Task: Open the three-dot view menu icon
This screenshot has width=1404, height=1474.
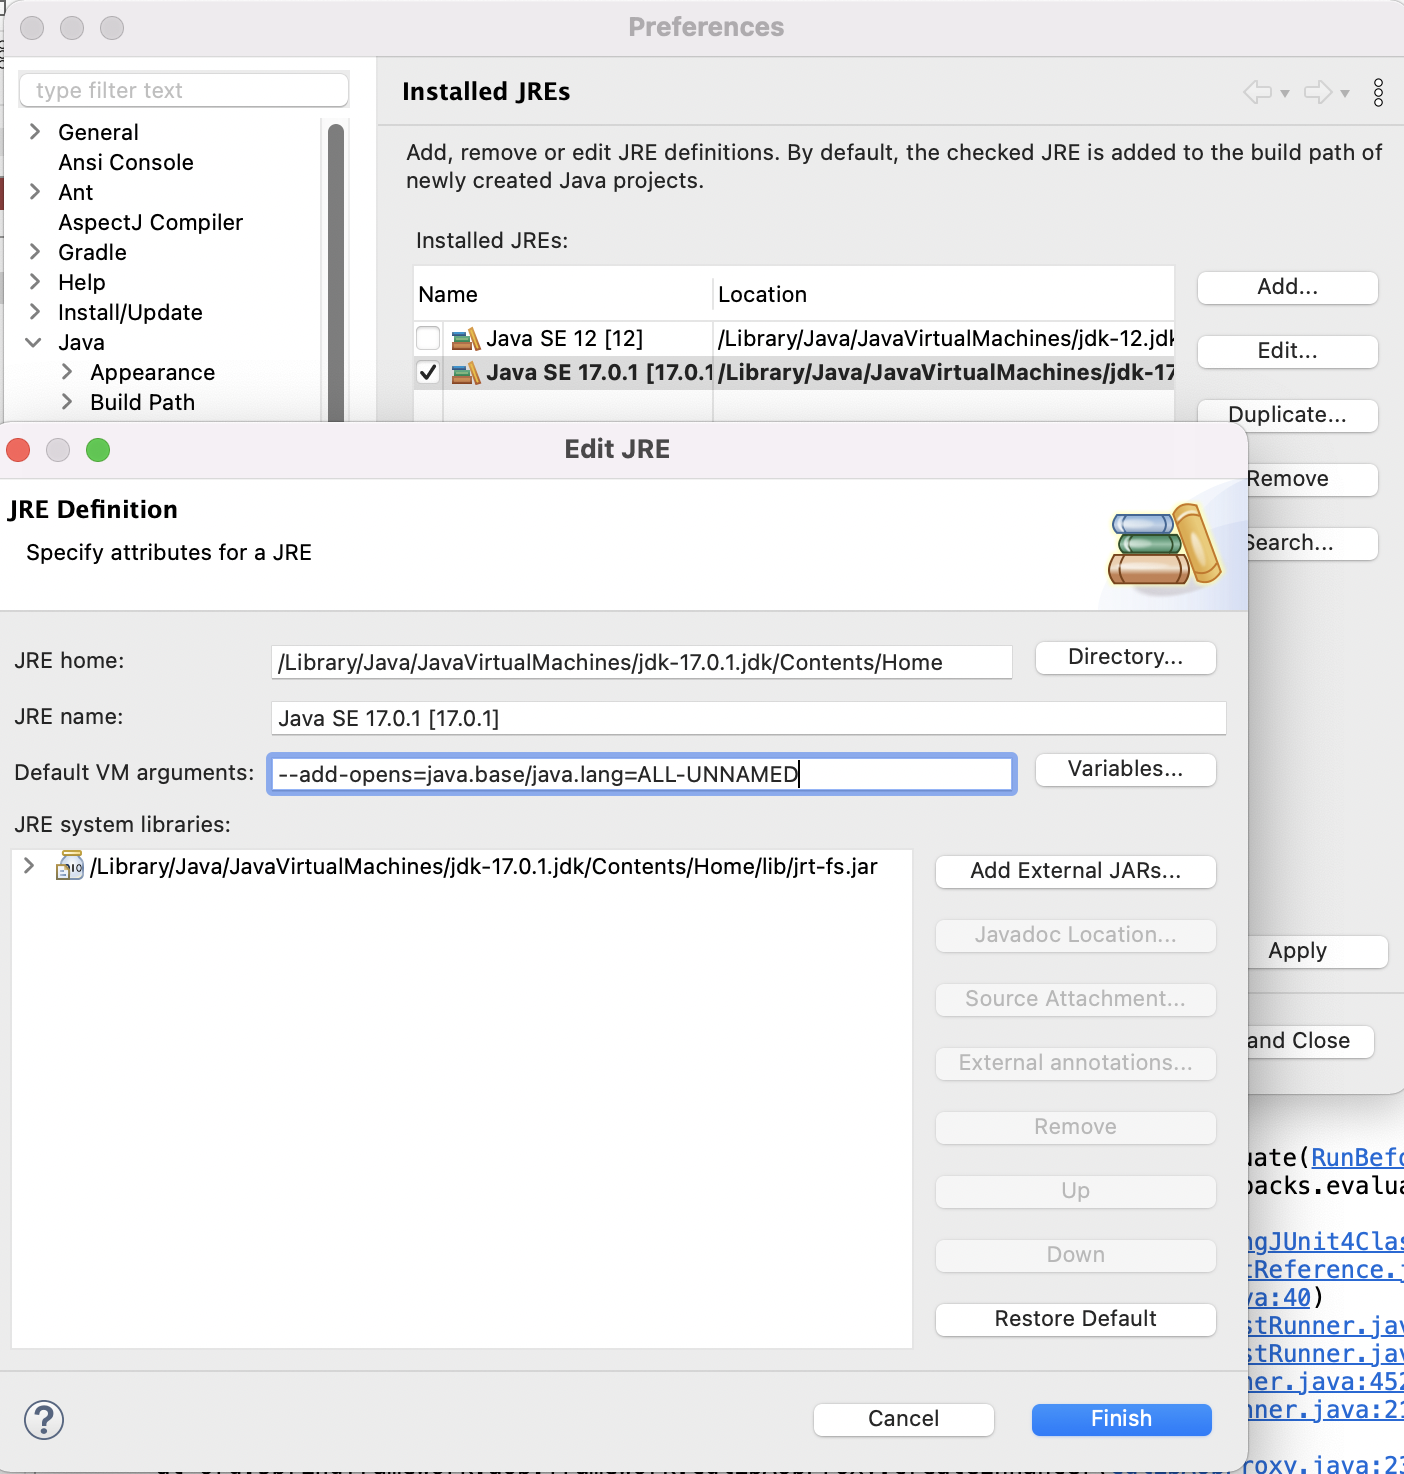Action: pos(1378,92)
